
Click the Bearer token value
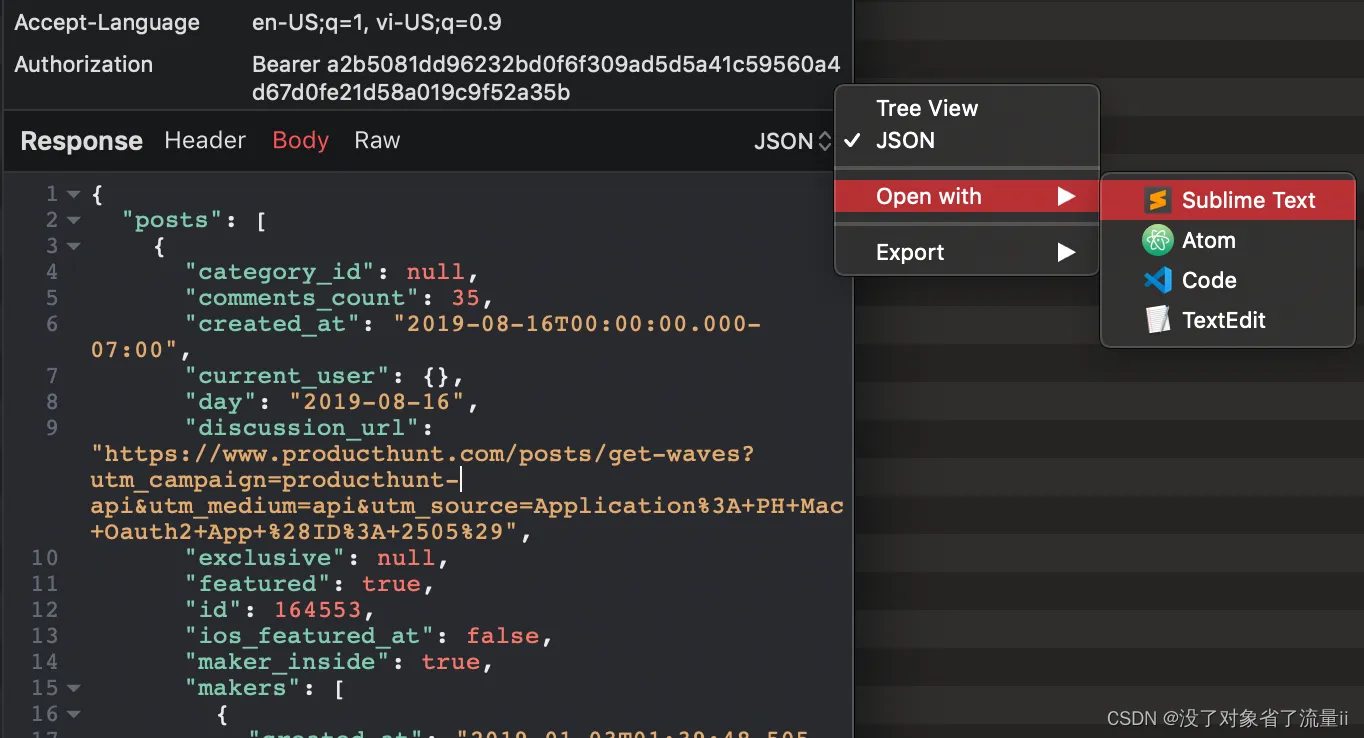click(x=546, y=79)
